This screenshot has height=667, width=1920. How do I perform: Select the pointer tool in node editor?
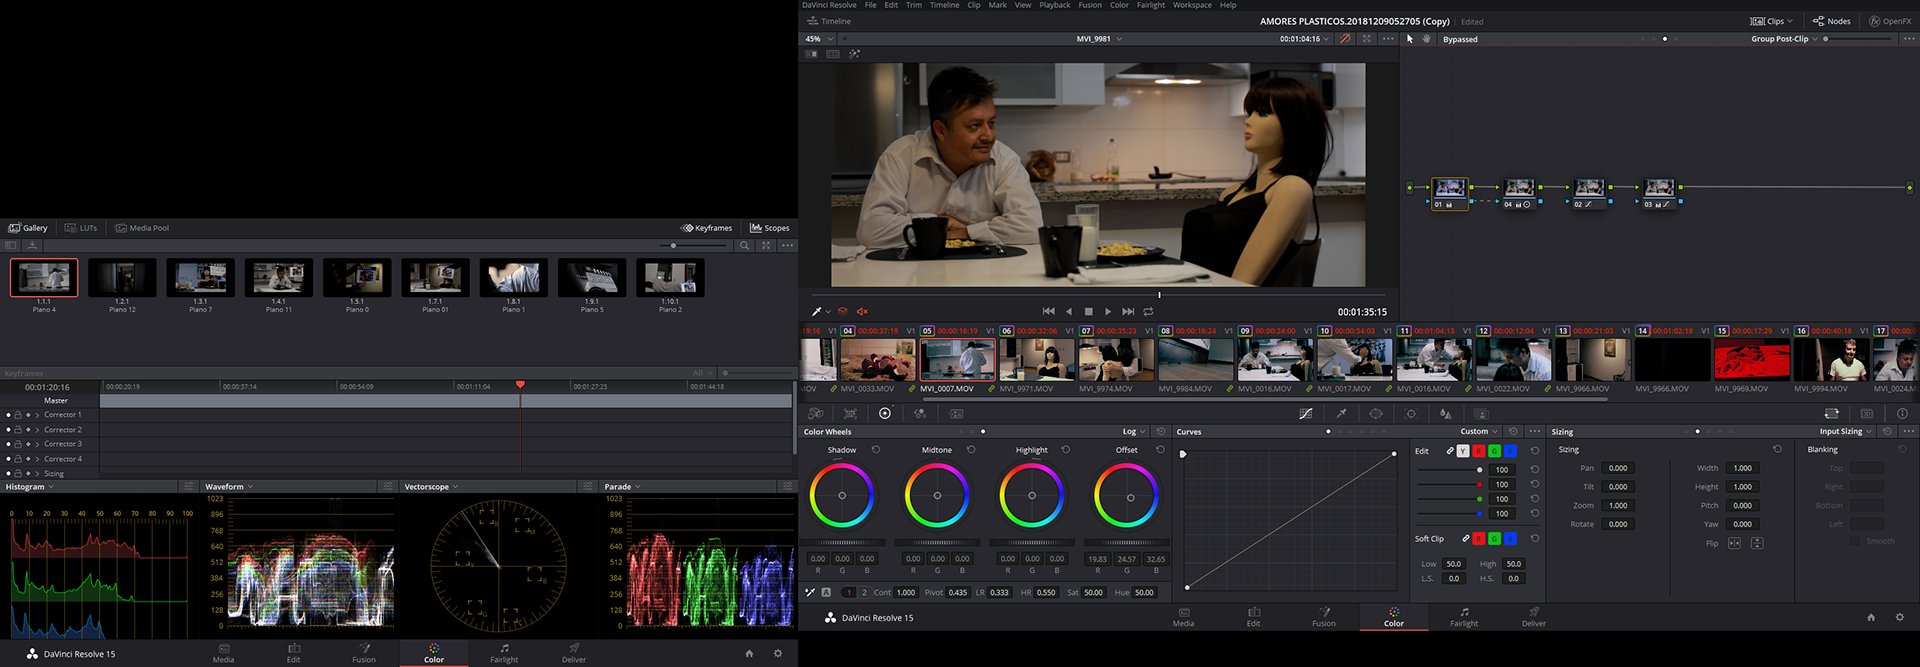tap(1410, 39)
